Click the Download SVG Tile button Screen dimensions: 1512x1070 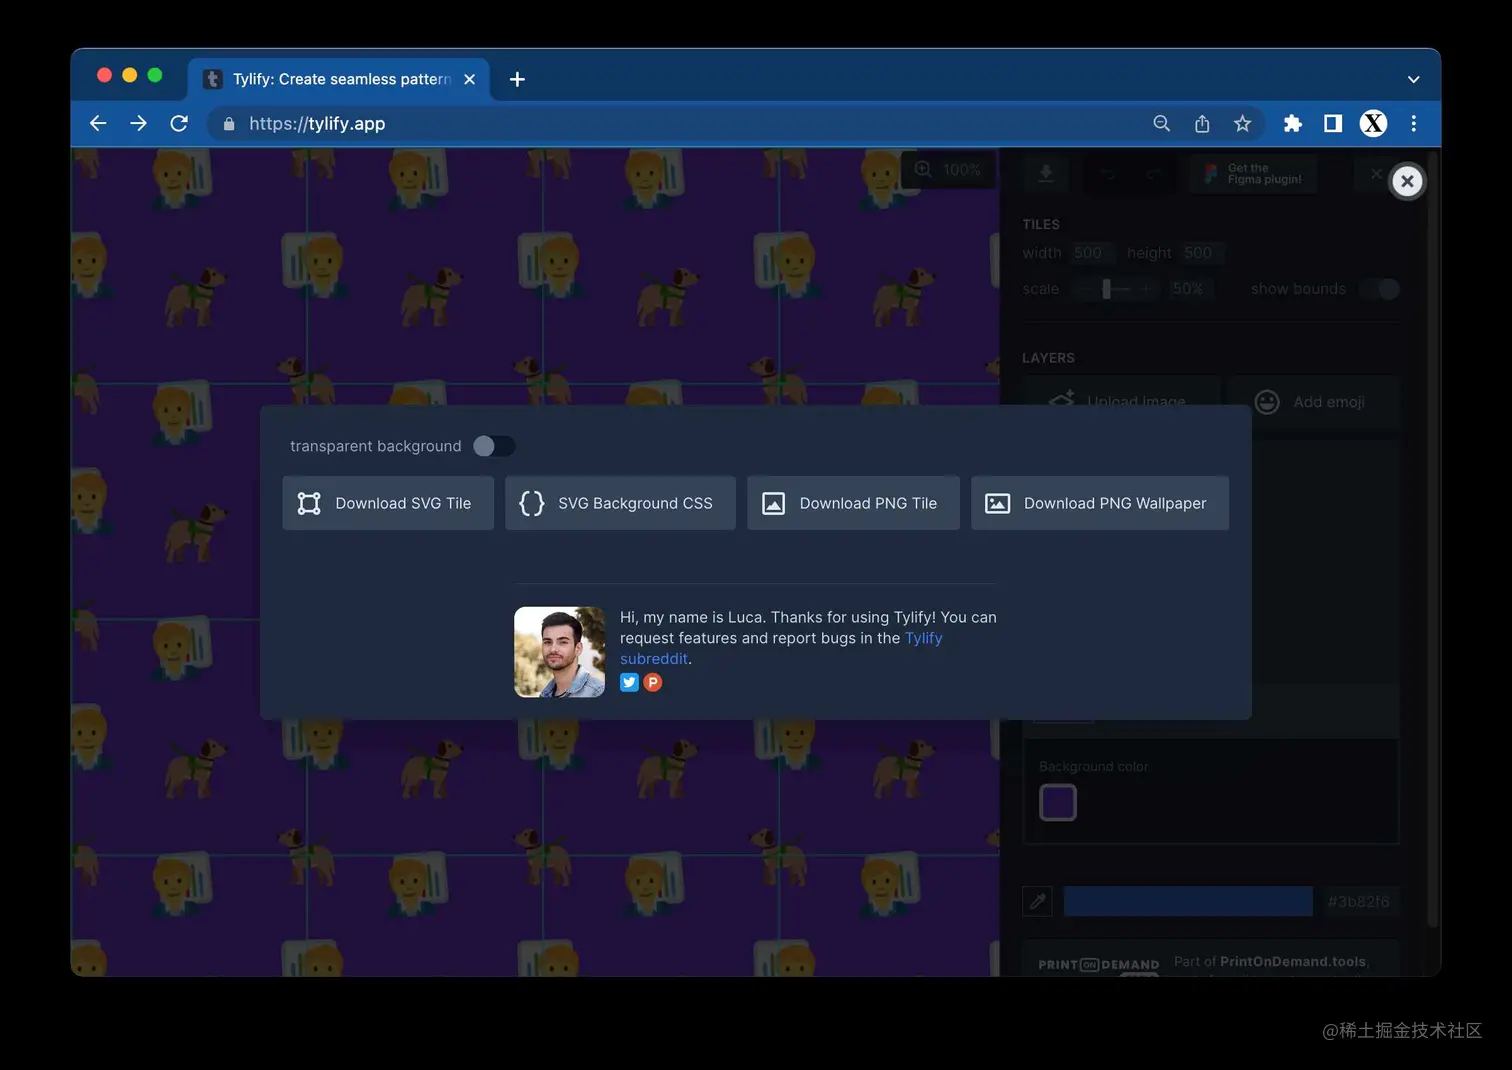coord(388,503)
